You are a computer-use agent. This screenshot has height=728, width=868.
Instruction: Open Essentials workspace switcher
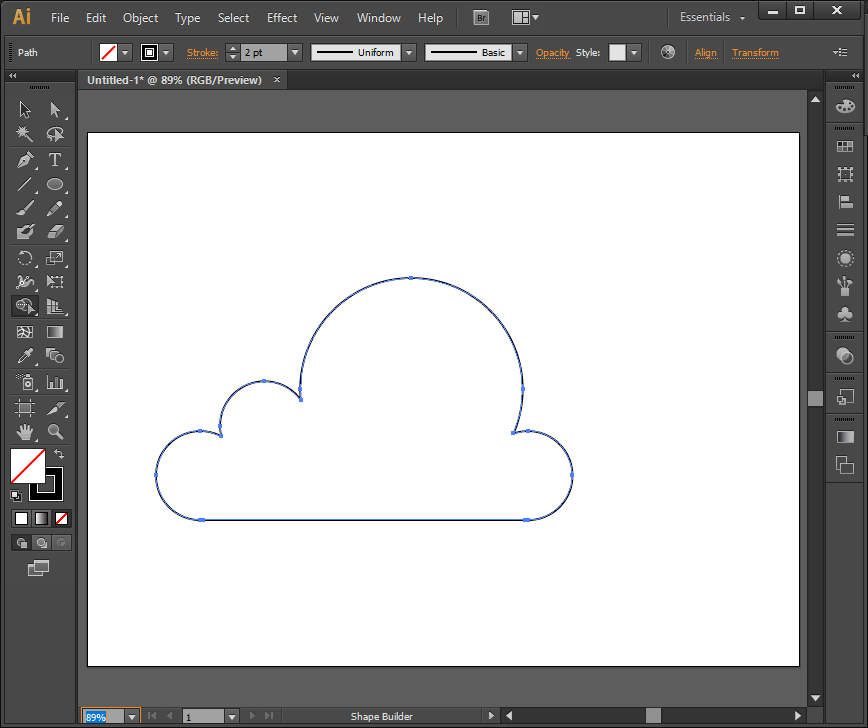click(712, 18)
